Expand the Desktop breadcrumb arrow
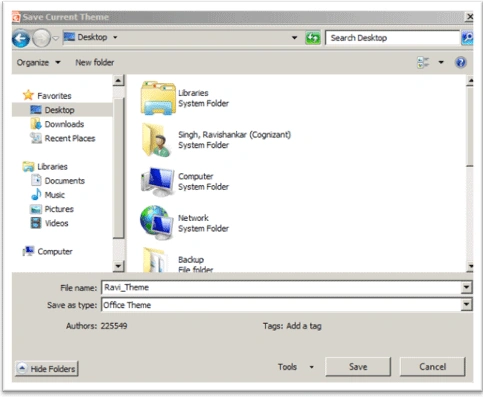The height and width of the screenshot is (397, 483). 115,37
